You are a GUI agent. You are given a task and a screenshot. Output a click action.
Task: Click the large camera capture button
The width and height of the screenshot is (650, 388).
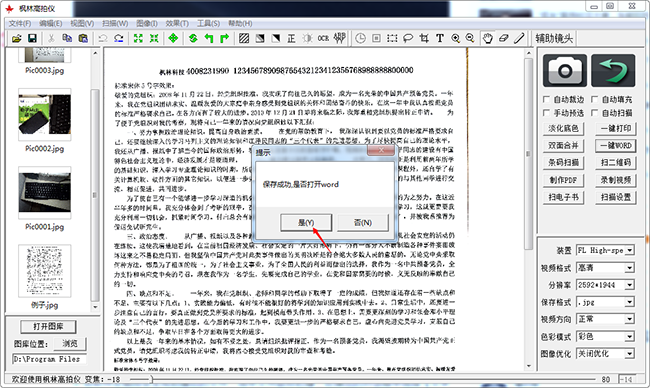tap(565, 70)
